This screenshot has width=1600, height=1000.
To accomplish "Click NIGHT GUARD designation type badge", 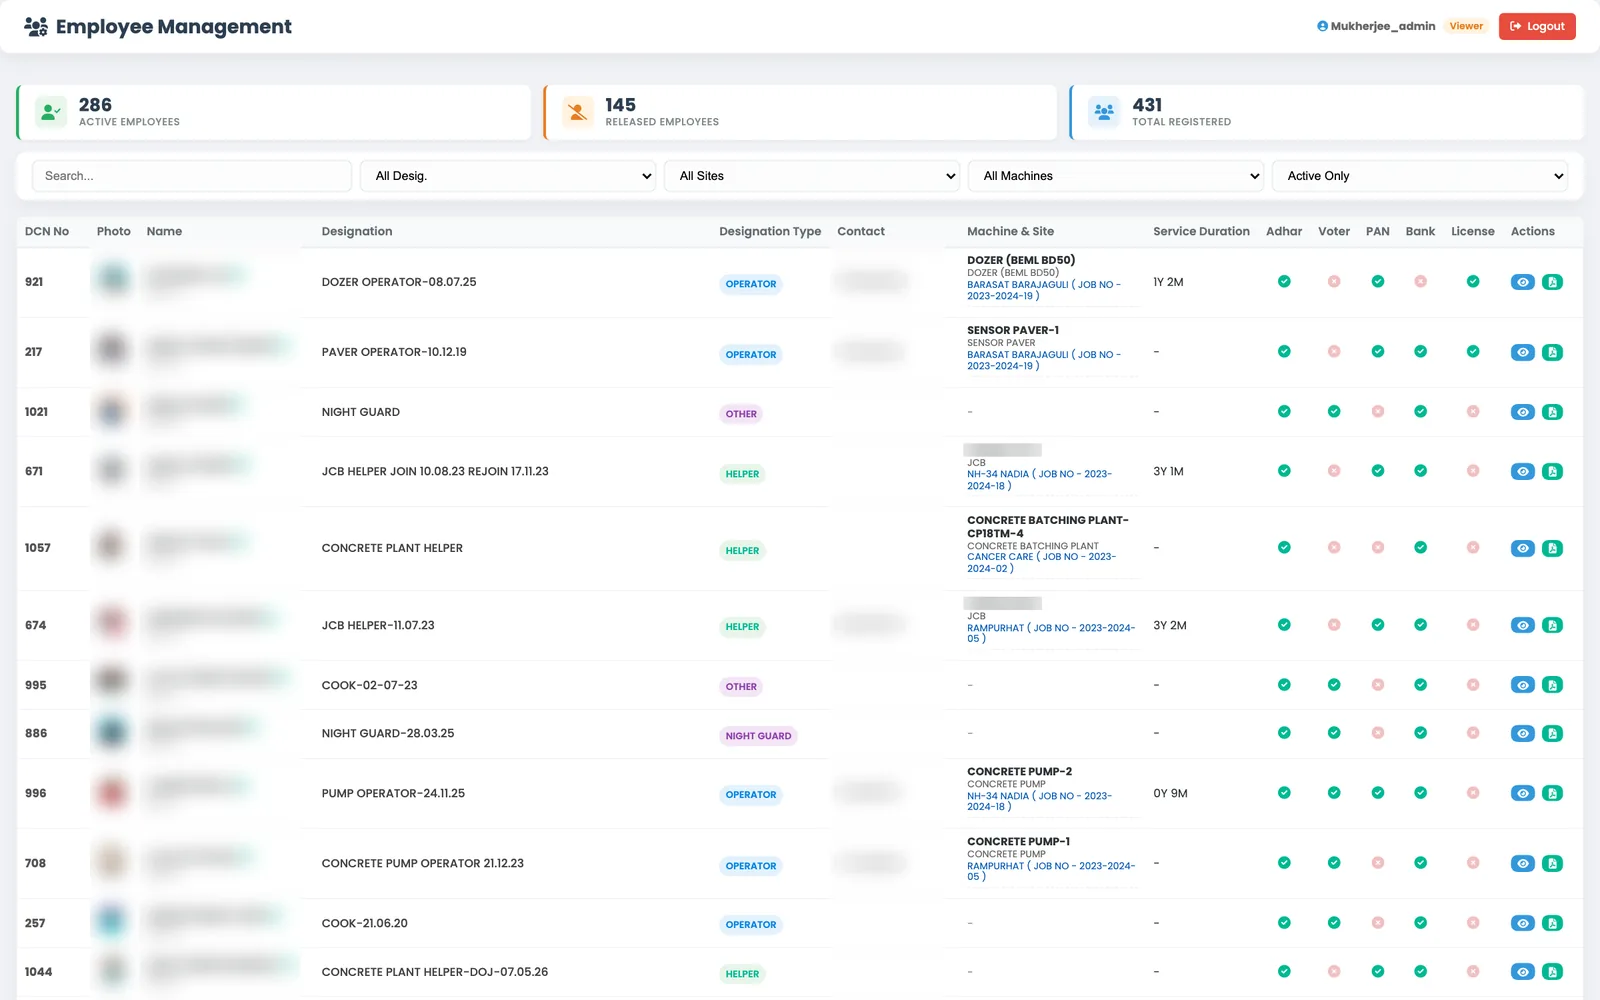I will point(758,736).
